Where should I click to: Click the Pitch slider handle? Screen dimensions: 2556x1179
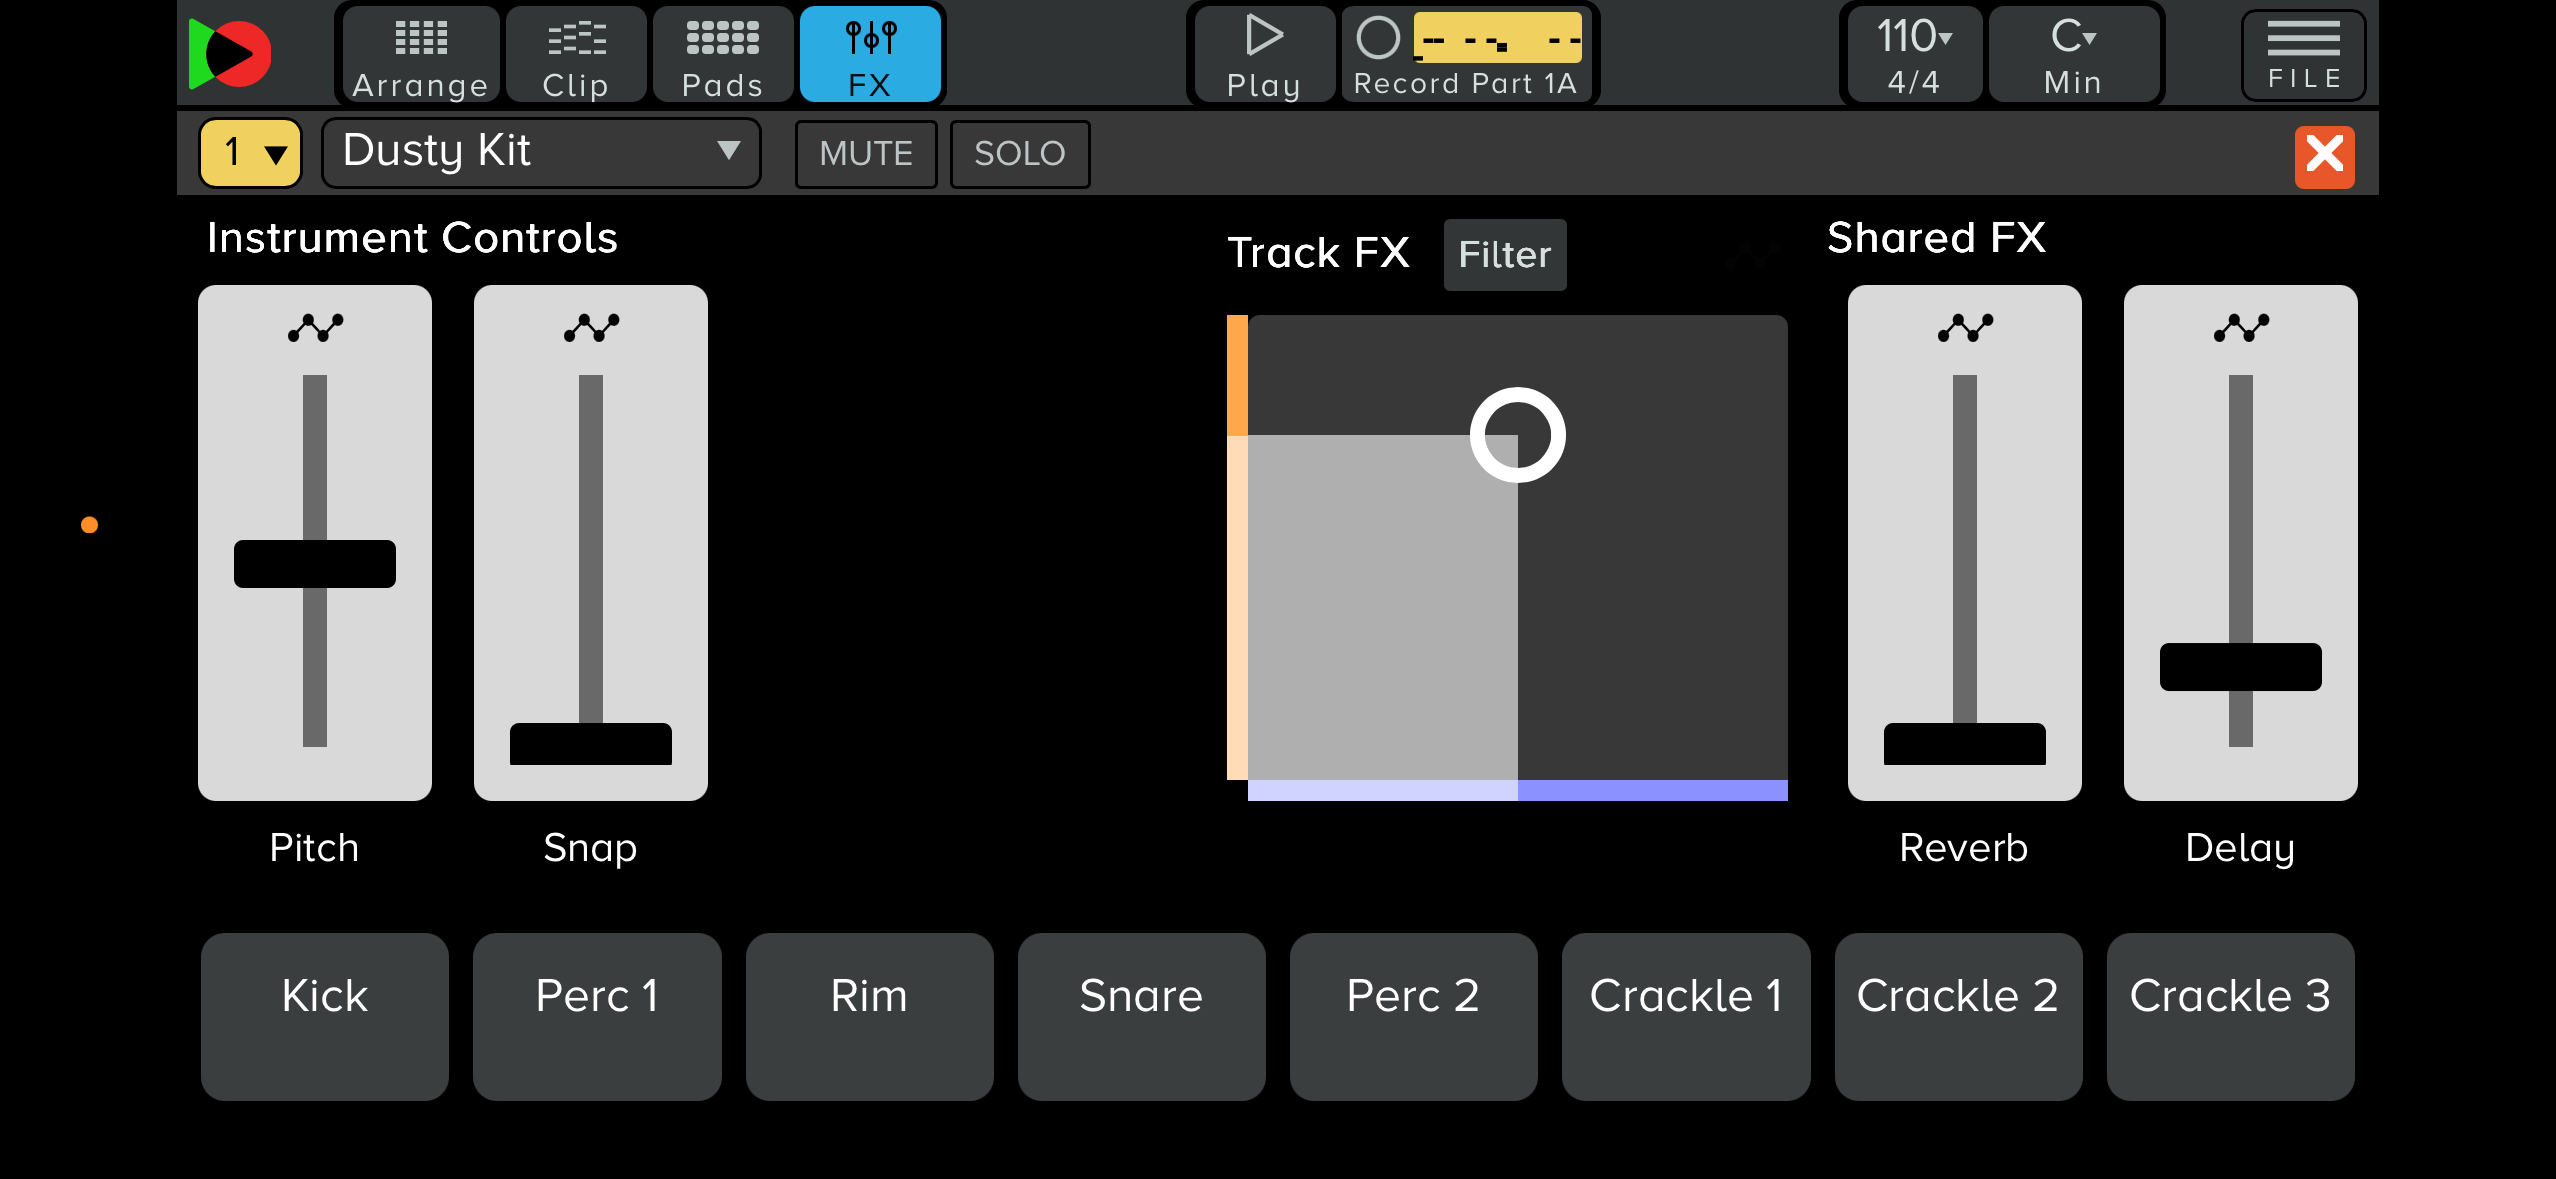[315, 564]
